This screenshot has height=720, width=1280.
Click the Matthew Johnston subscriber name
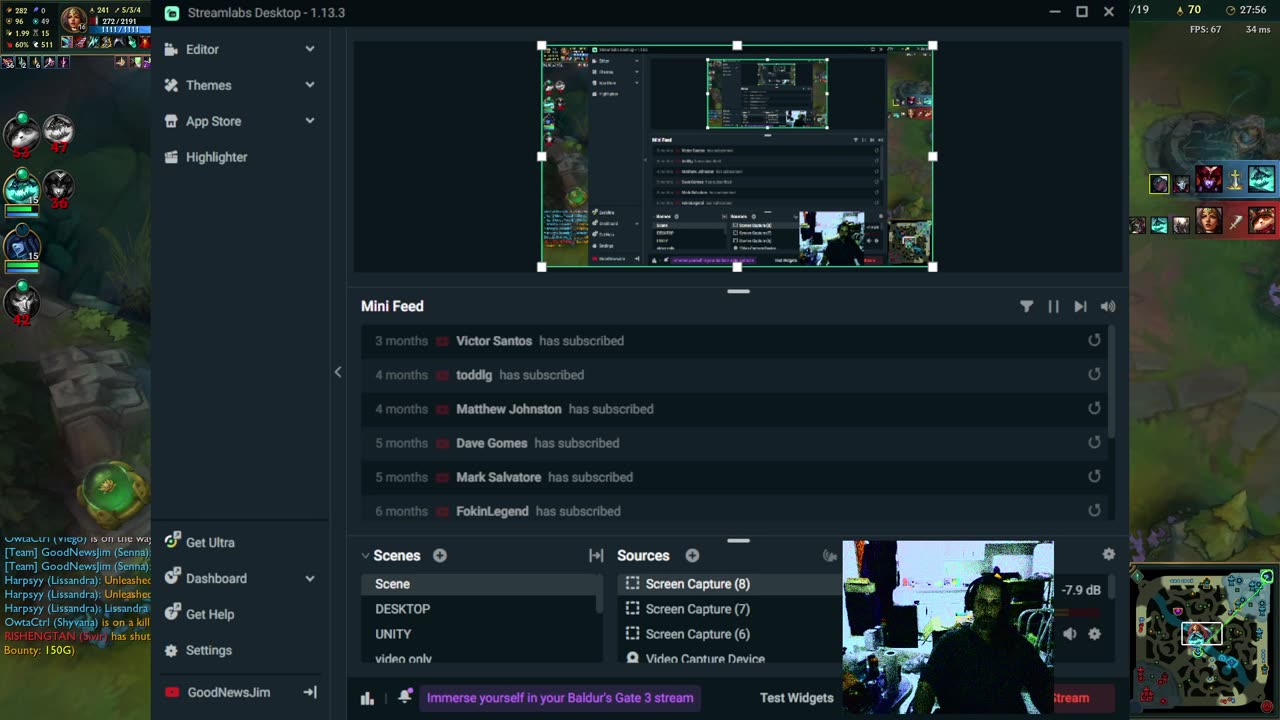tap(508, 409)
